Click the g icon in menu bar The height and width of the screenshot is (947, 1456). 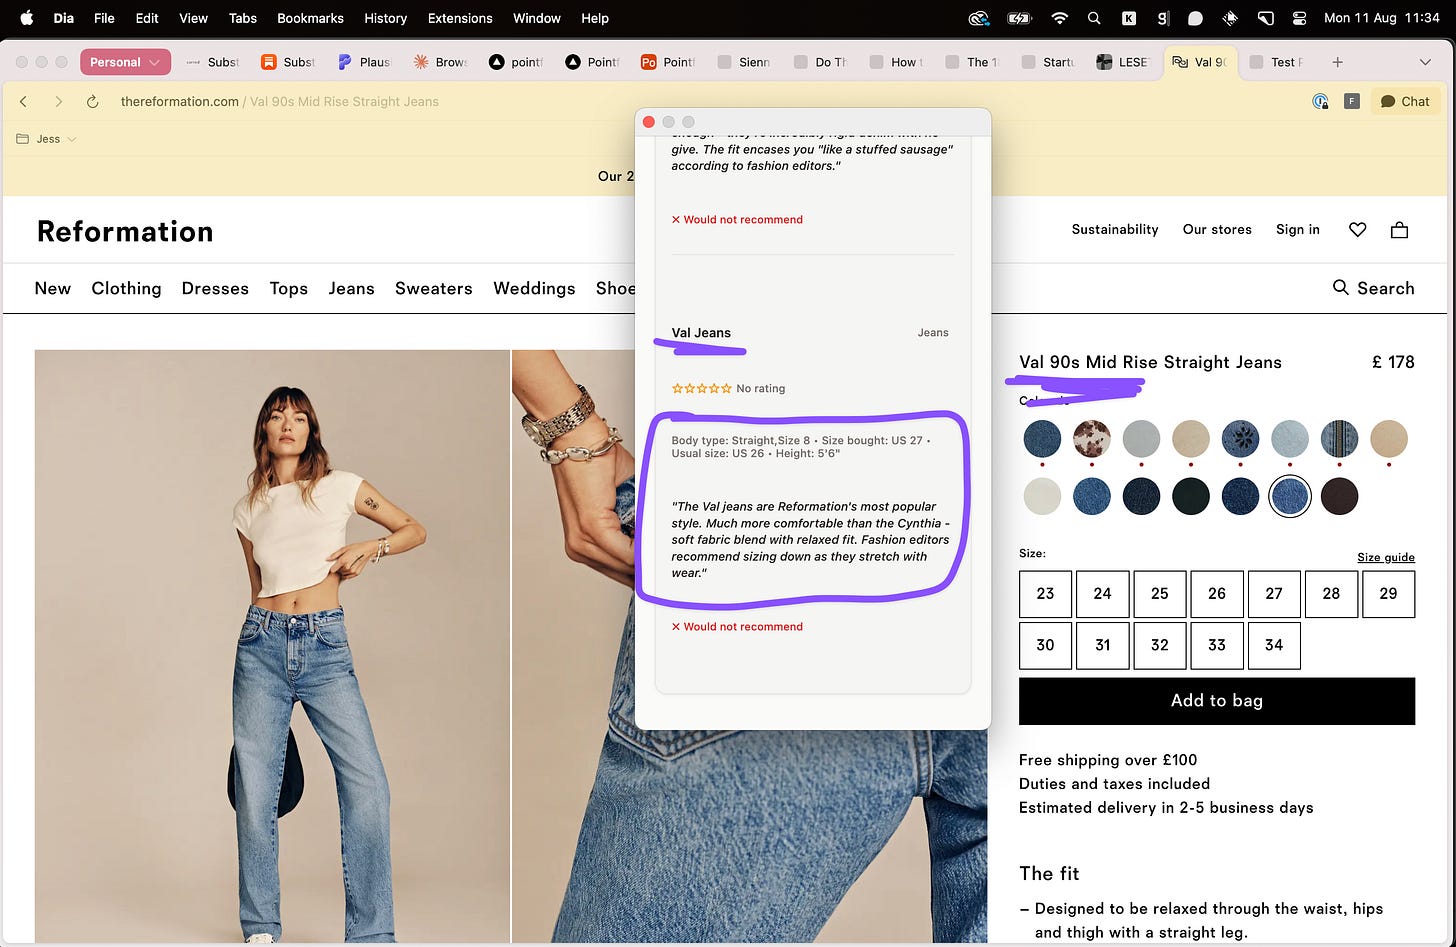(x=1162, y=18)
